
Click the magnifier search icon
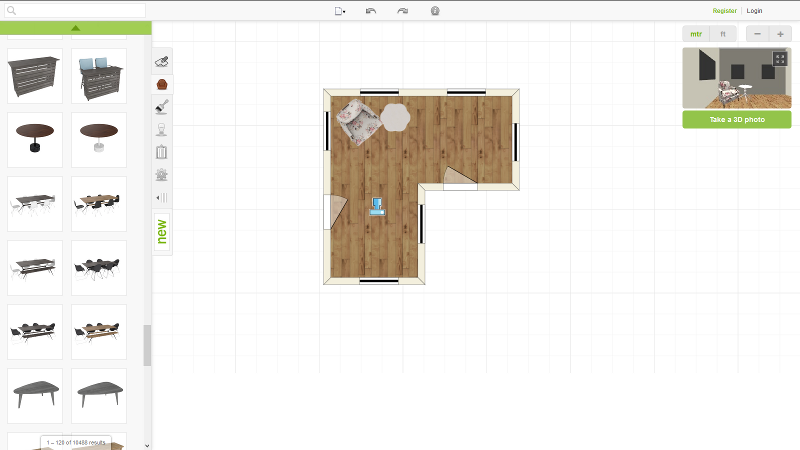tap(12, 10)
